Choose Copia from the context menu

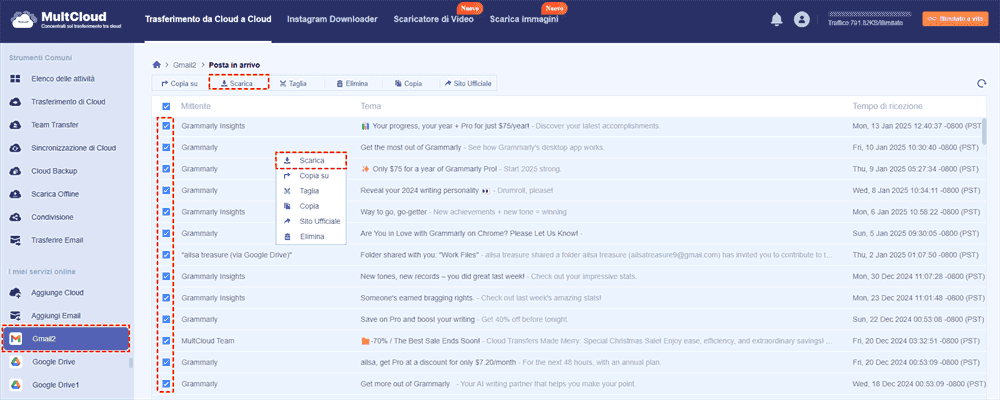pyautogui.click(x=311, y=206)
